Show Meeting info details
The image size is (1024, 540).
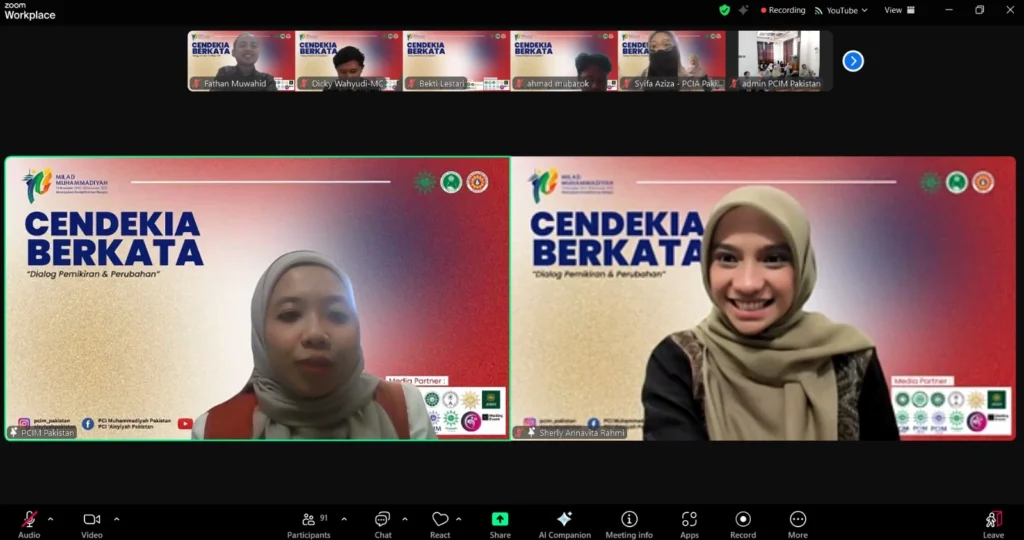click(x=629, y=524)
